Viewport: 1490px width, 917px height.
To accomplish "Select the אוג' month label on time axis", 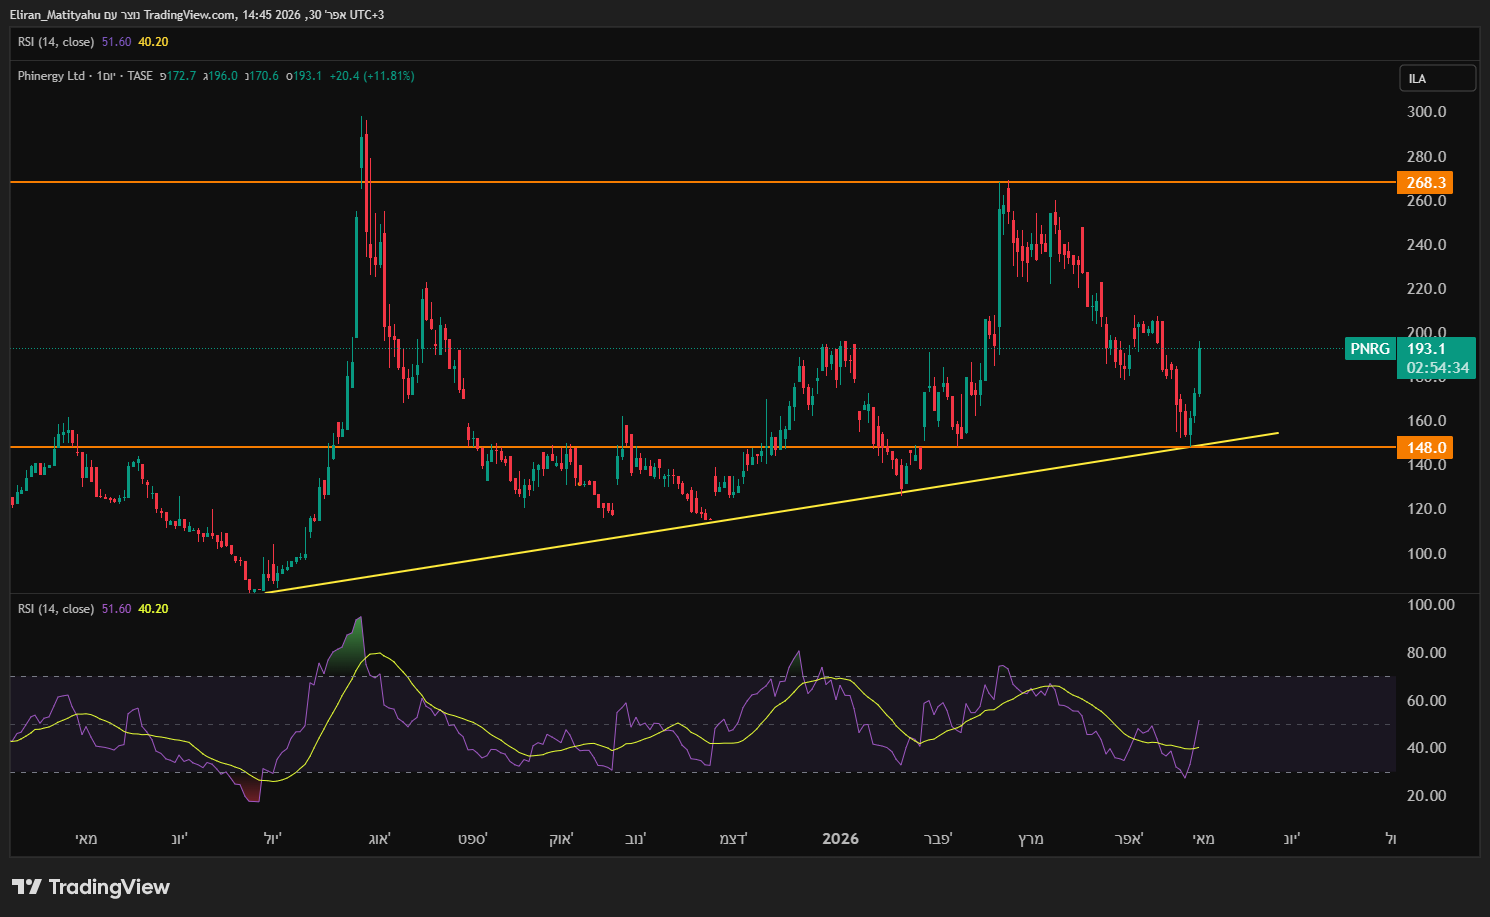I will [x=379, y=838].
